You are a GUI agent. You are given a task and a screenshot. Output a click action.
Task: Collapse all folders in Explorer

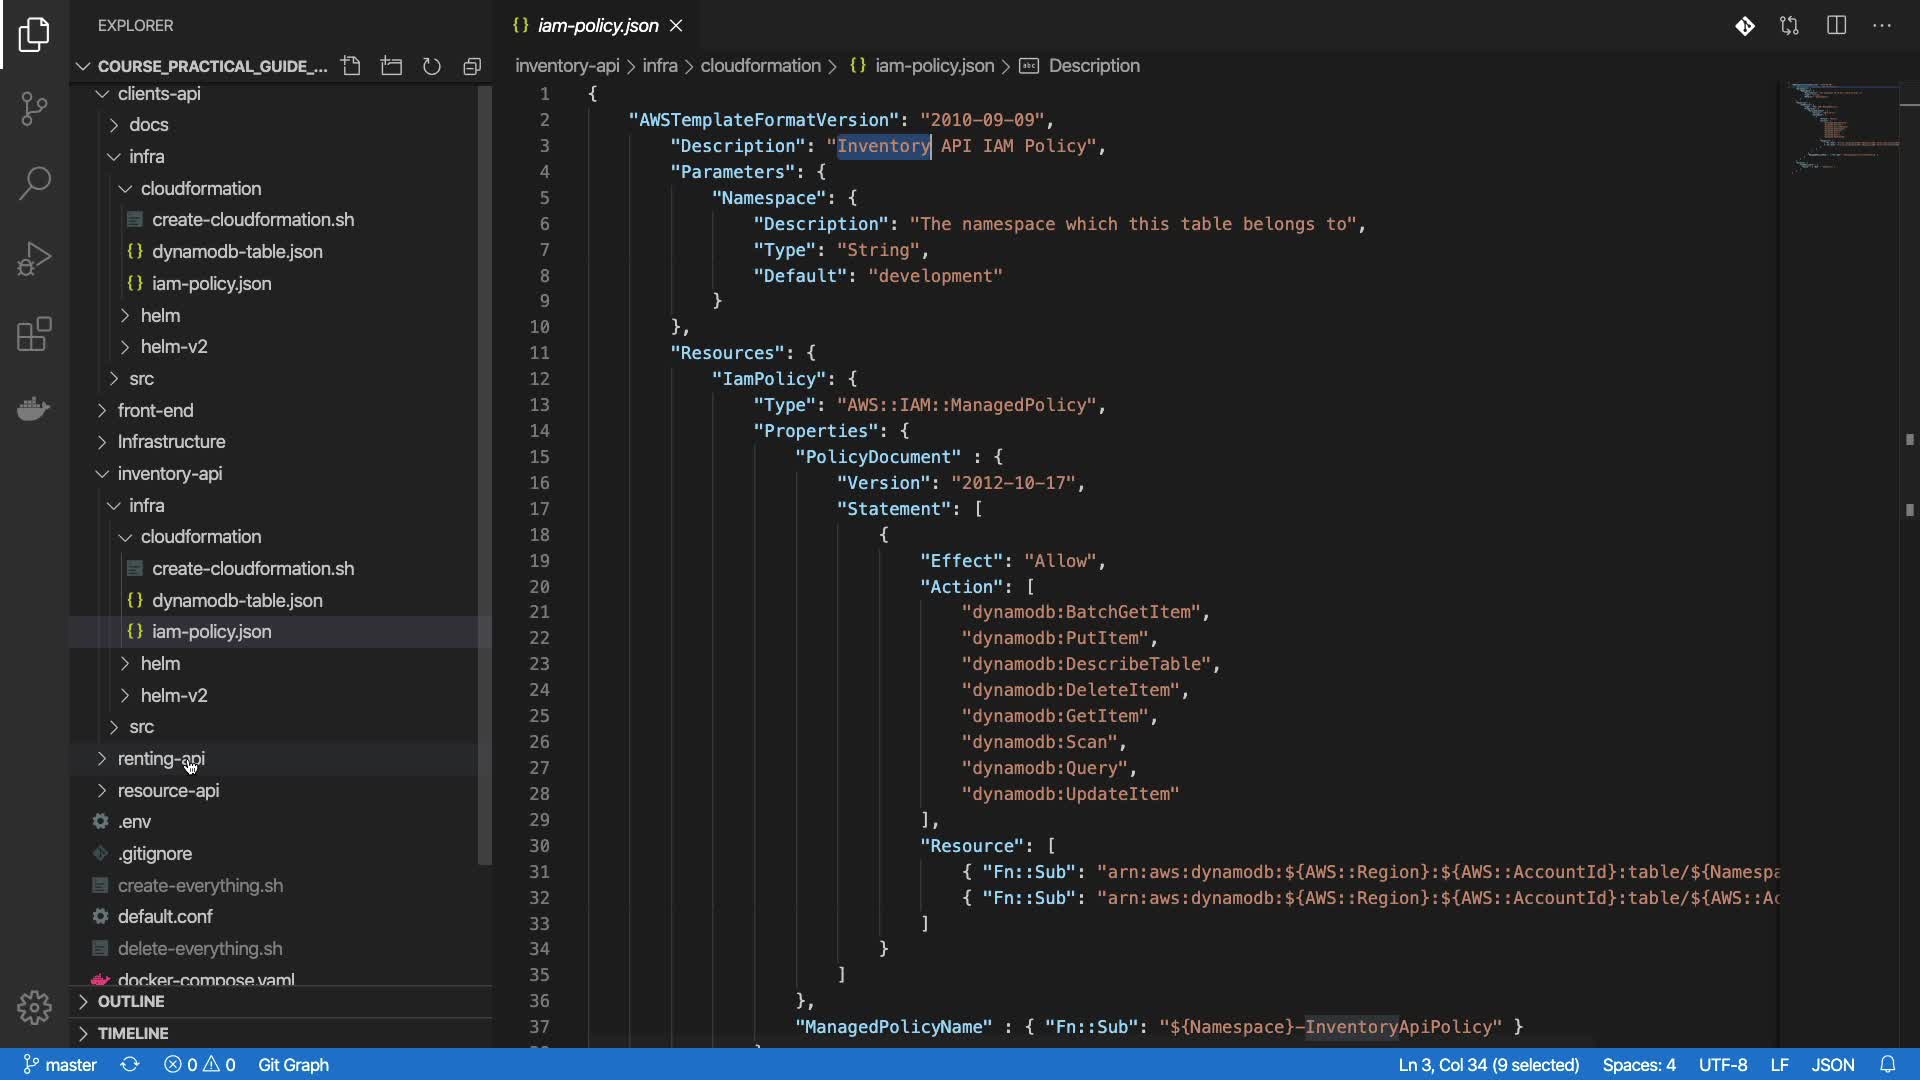472,66
